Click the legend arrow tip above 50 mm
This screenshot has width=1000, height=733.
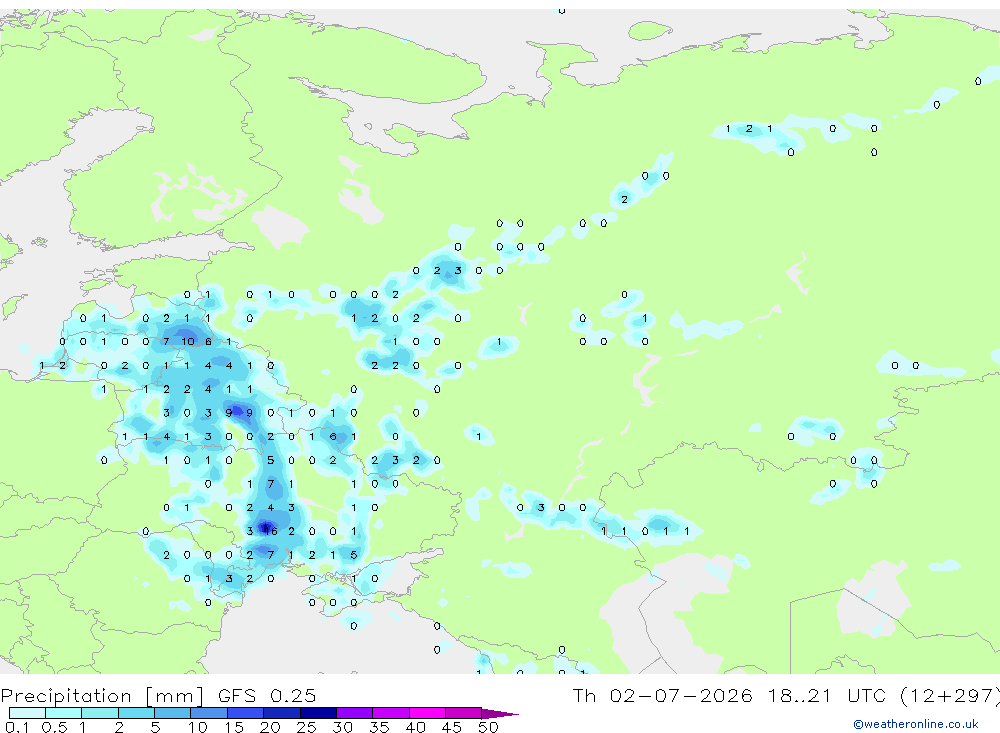pyautogui.click(x=501, y=714)
